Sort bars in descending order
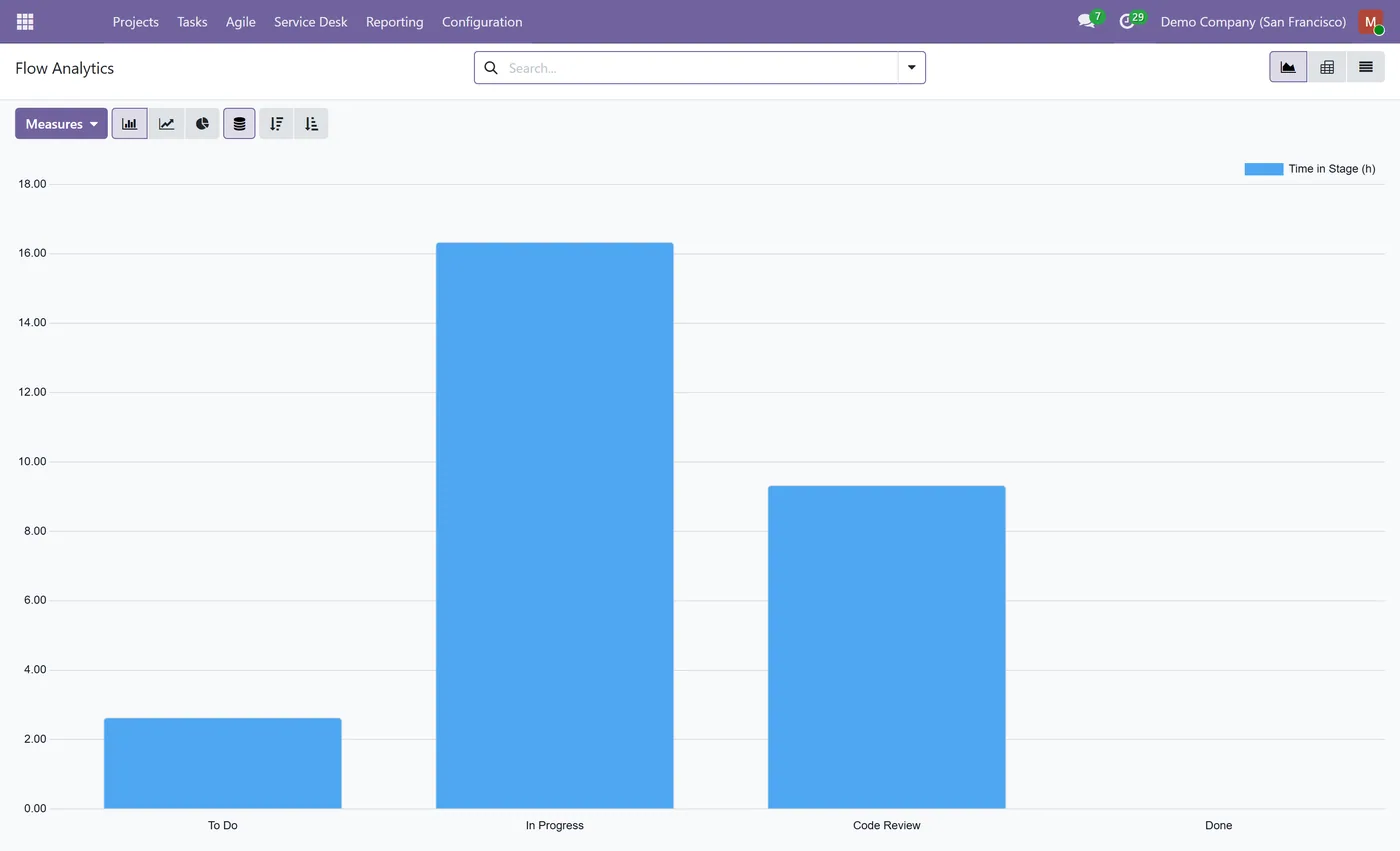The height and width of the screenshot is (851, 1400). click(276, 124)
